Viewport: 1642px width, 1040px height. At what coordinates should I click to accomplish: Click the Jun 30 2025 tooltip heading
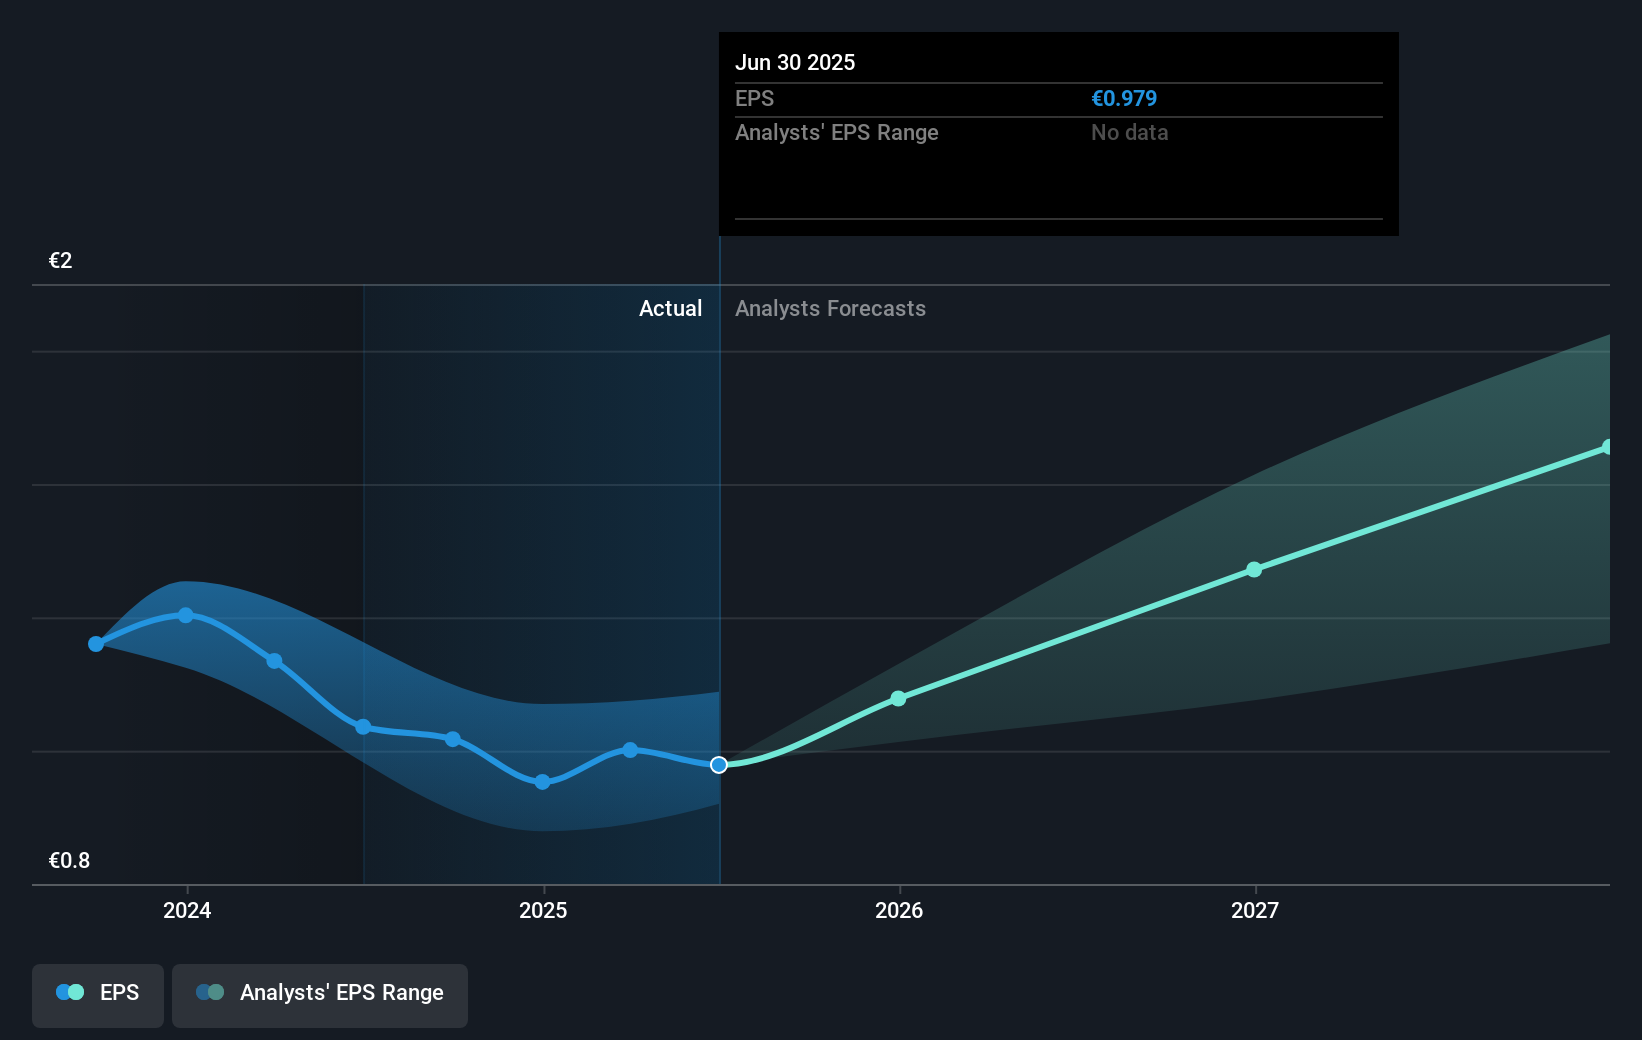(795, 62)
